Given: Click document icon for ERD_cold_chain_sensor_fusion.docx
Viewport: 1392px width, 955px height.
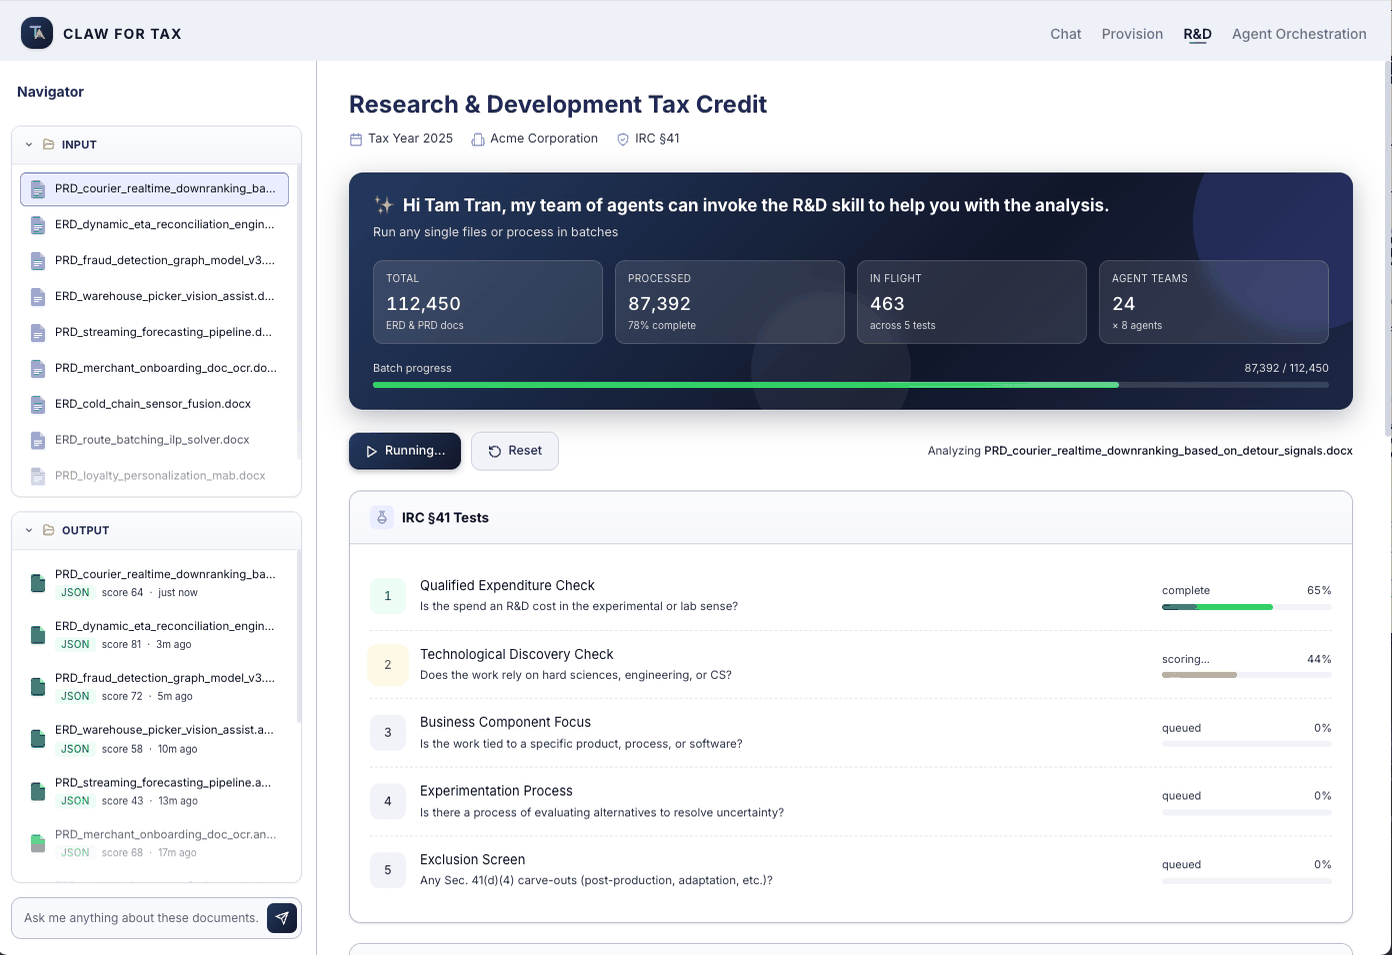Looking at the screenshot, I should tap(38, 405).
